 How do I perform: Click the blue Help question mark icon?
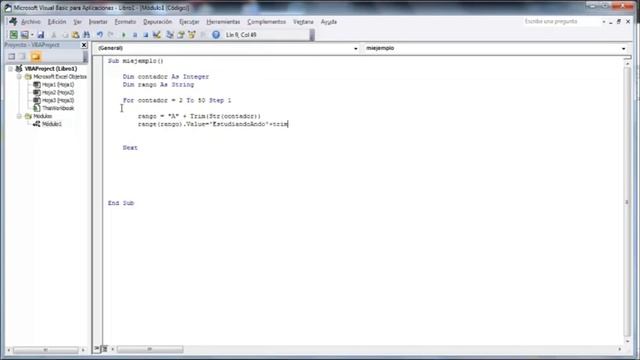click(x=216, y=35)
